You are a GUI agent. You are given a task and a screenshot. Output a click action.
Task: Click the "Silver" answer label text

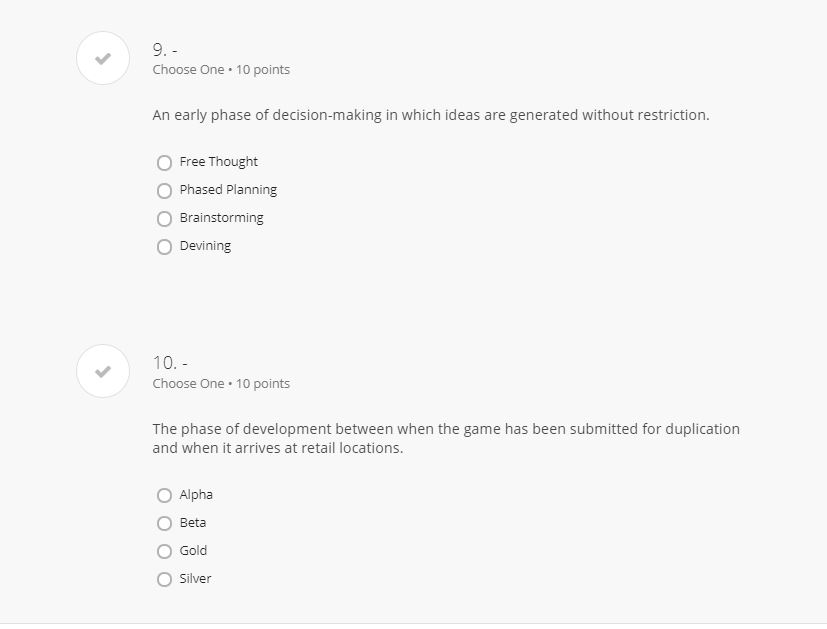196,579
